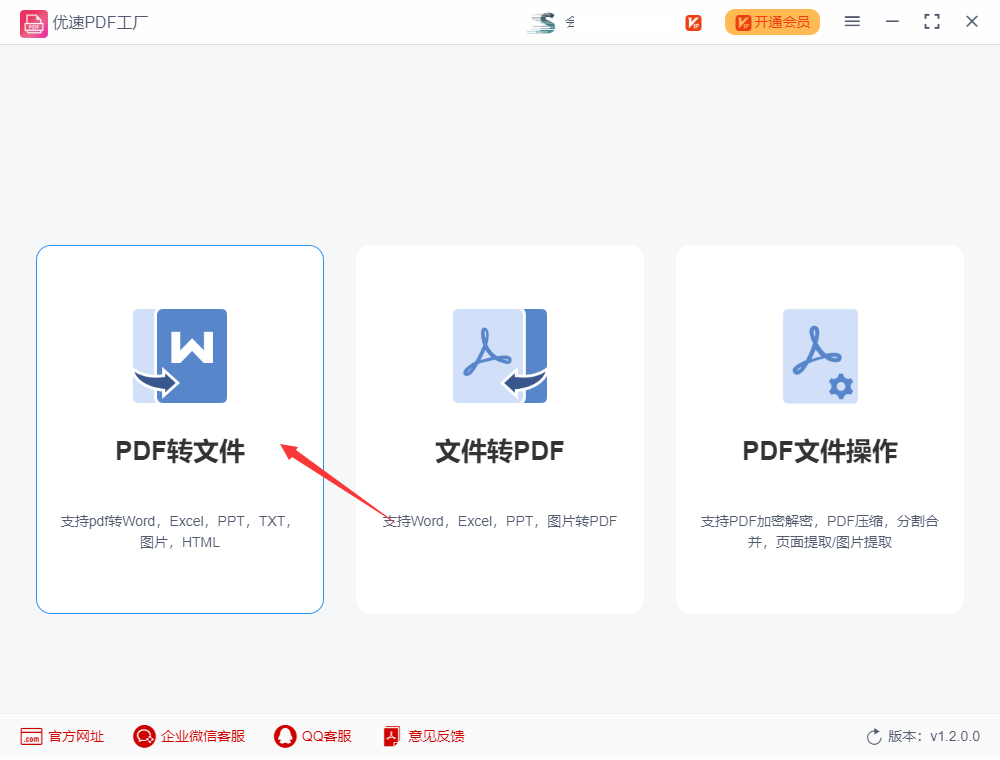Click the QQ penguin icon
The image size is (1000, 760).
285,736
